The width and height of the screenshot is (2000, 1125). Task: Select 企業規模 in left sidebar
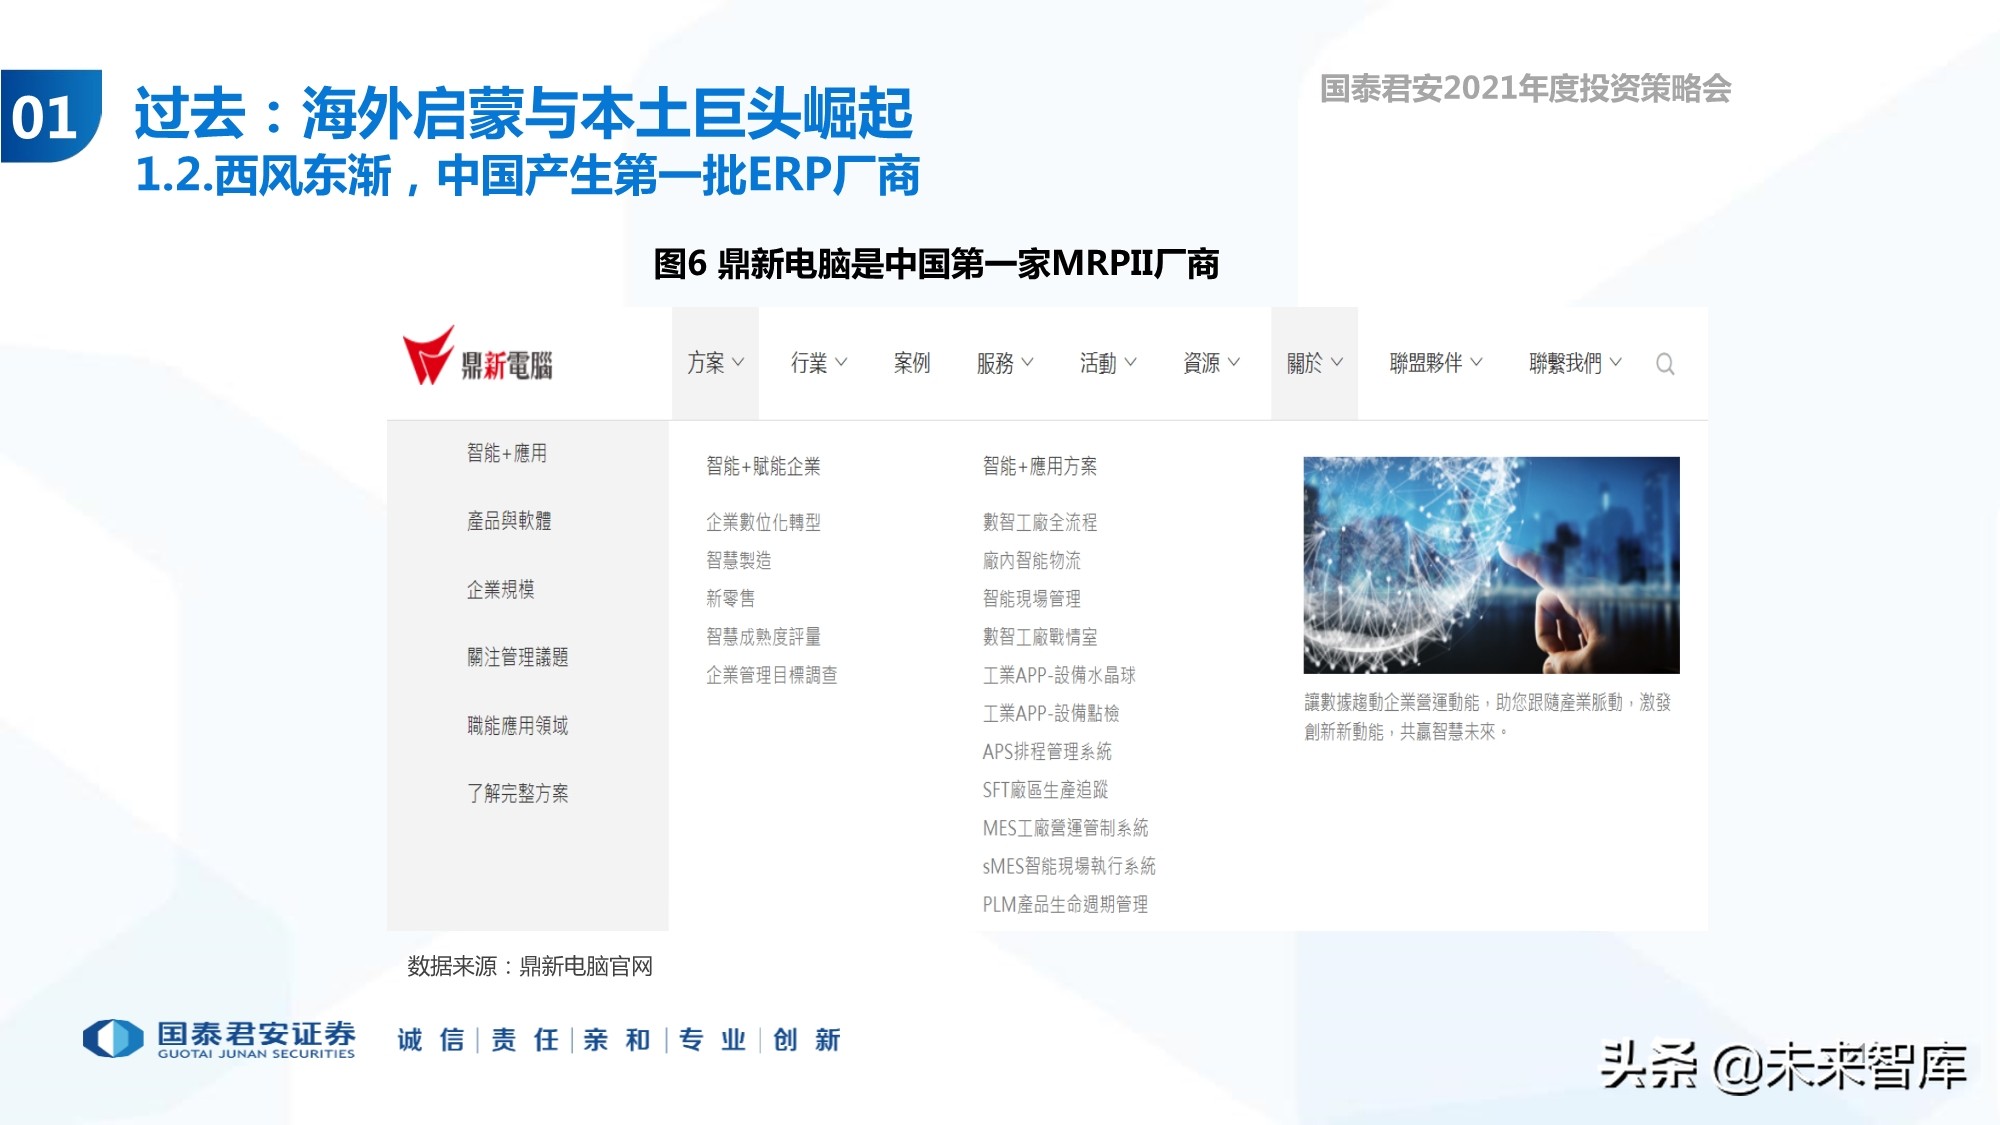coord(500,589)
